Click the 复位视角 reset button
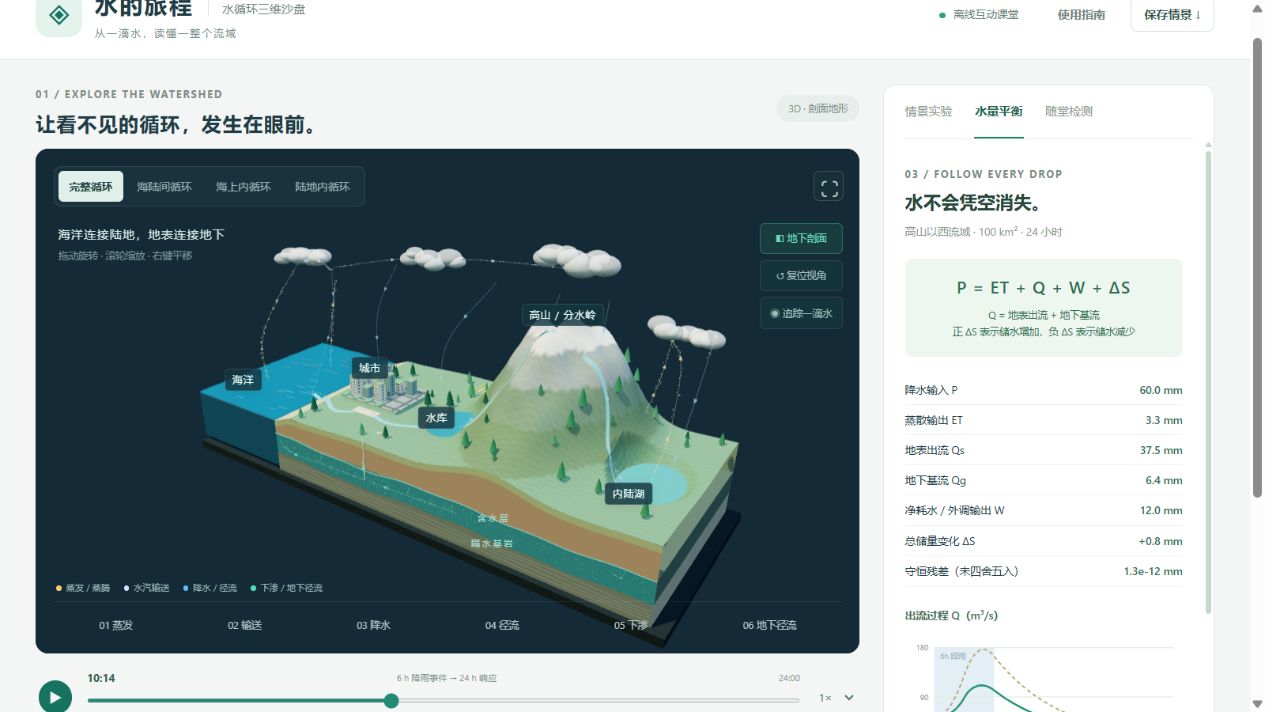 click(x=801, y=275)
